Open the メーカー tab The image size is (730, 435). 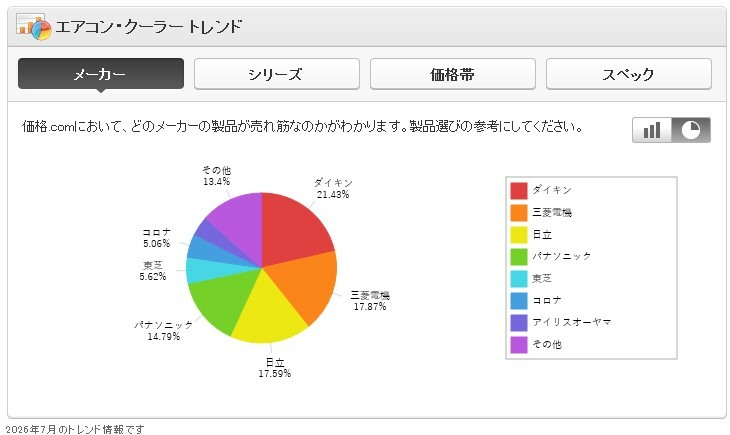tap(101, 74)
